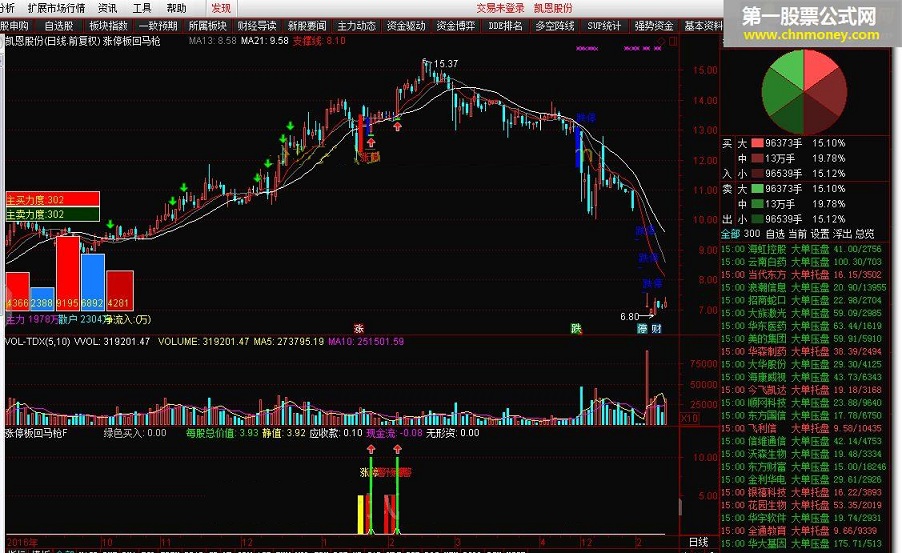
Task: Open the 新股要闻 toolbar button
Action: pos(307,26)
